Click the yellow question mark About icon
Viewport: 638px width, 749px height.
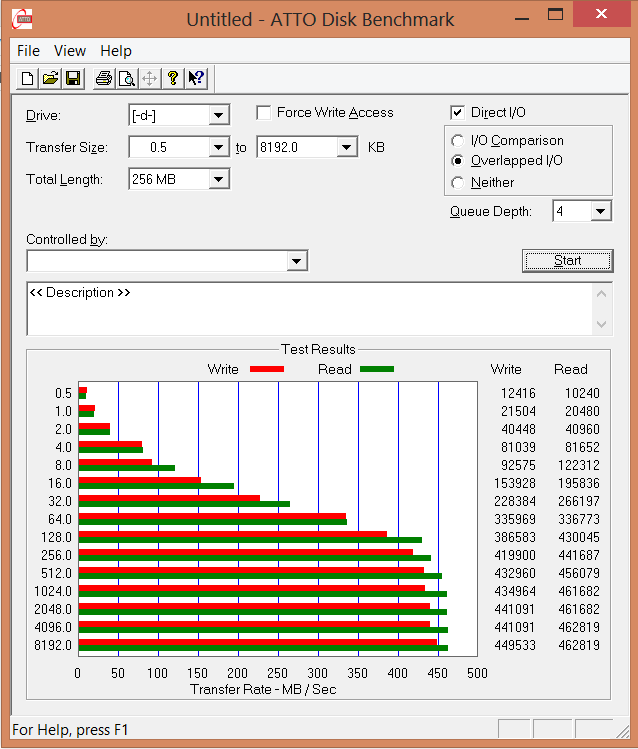pyautogui.click(x=173, y=78)
